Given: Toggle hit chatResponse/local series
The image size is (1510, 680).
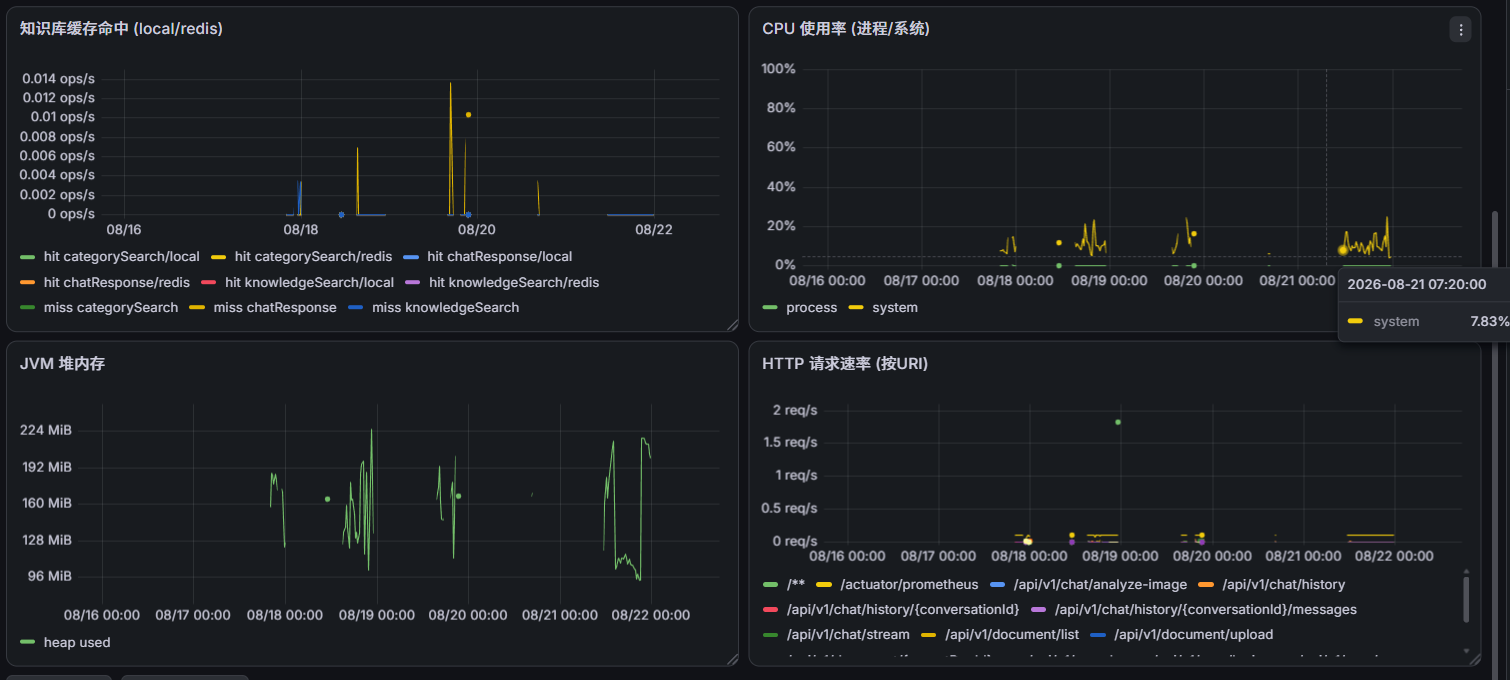Looking at the screenshot, I should click(x=500, y=257).
